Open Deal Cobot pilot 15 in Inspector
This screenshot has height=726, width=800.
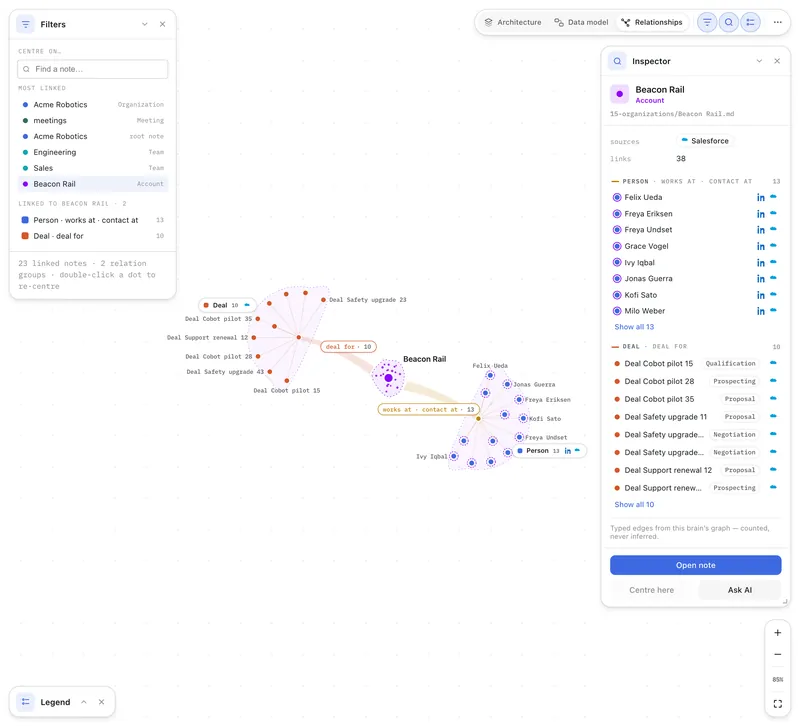[659, 364]
